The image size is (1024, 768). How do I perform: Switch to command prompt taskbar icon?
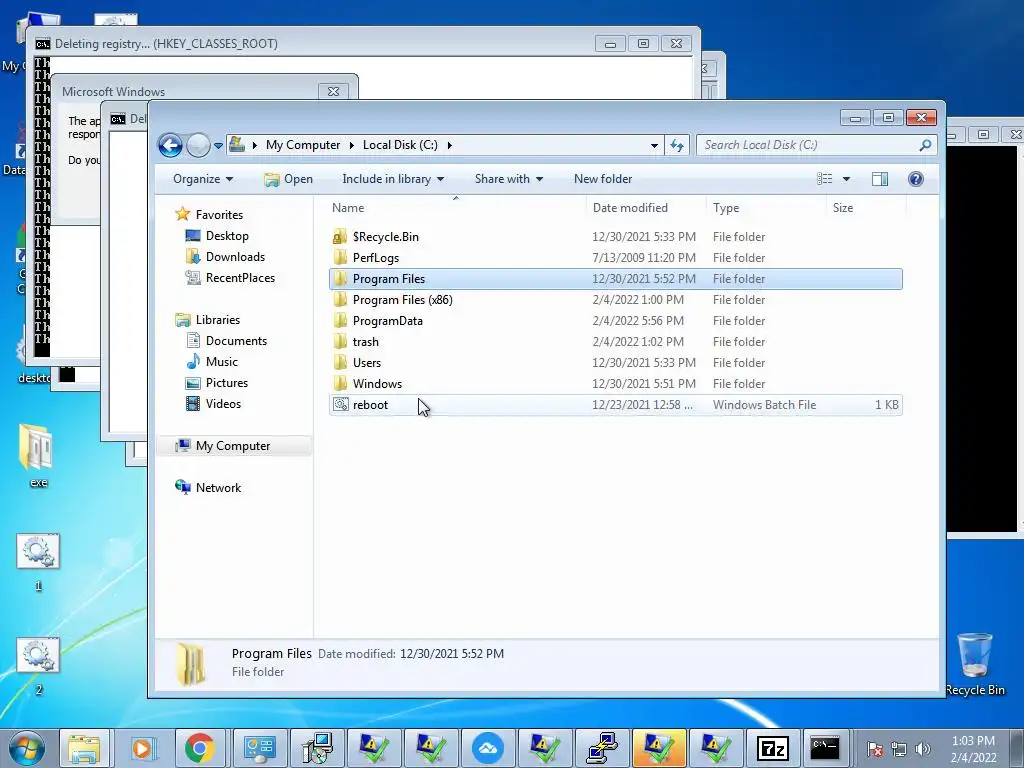(825, 748)
